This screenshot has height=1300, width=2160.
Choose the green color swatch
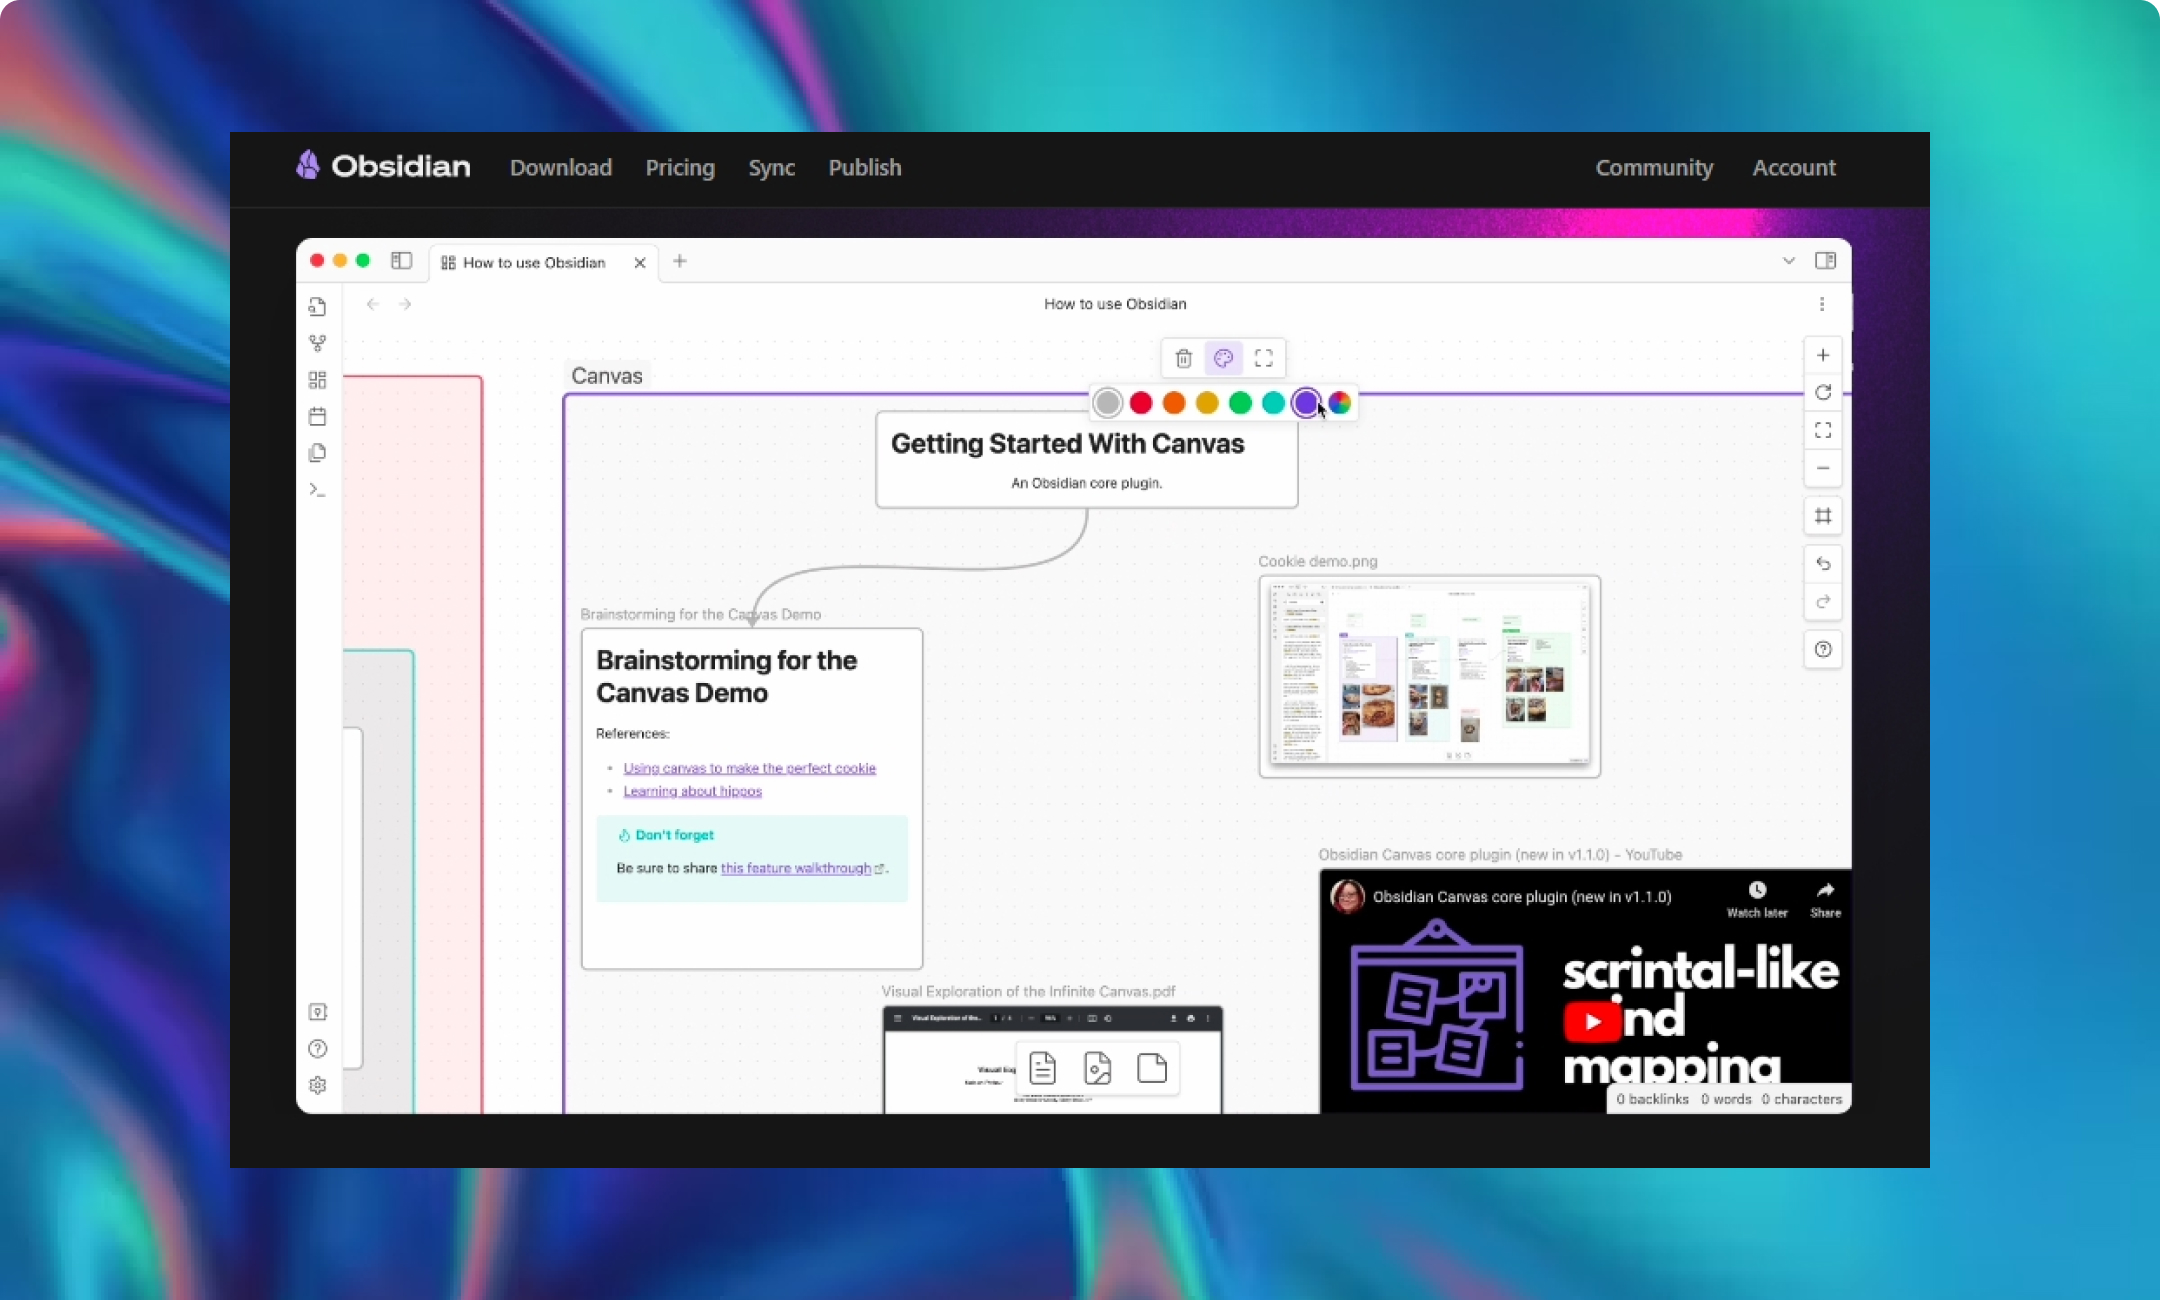pyautogui.click(x=1240, y=403)
